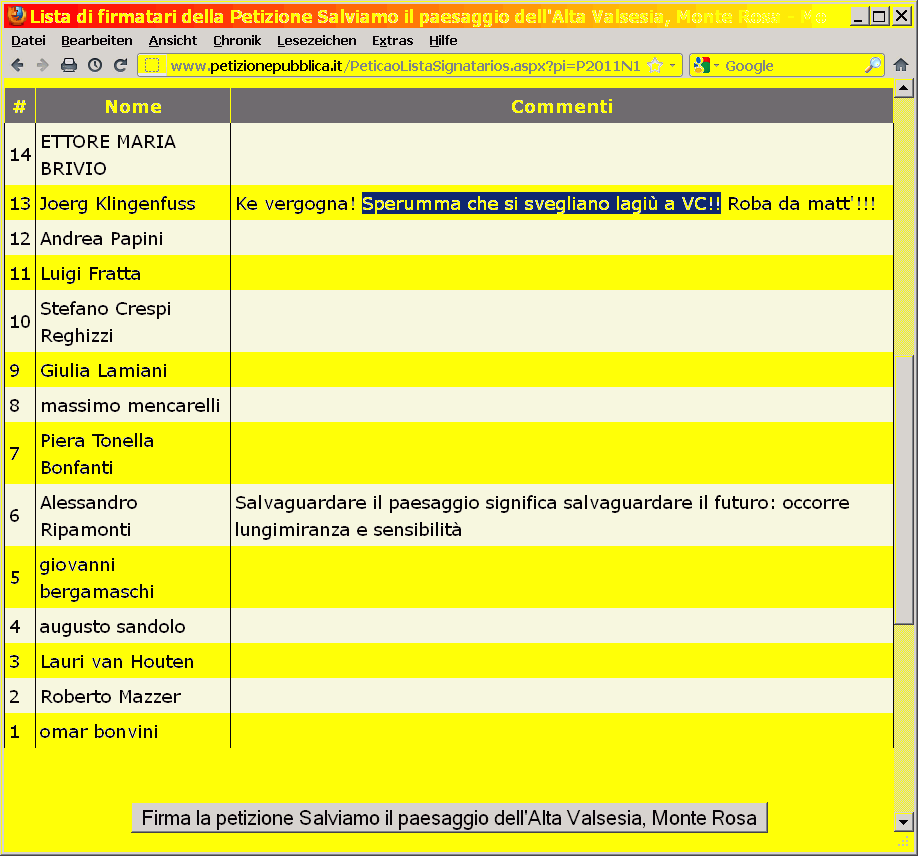918x856 pixels.
Task: Click the Forward navigation arrow
Action: [x=42, y=65]
